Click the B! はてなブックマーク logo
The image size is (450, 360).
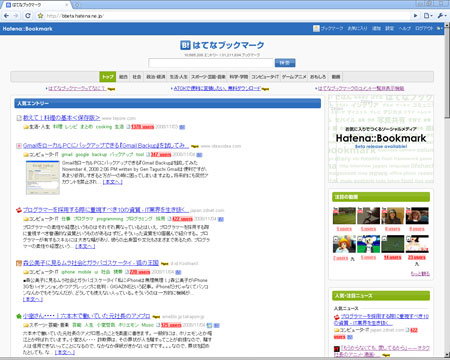[x=222, y=45]
